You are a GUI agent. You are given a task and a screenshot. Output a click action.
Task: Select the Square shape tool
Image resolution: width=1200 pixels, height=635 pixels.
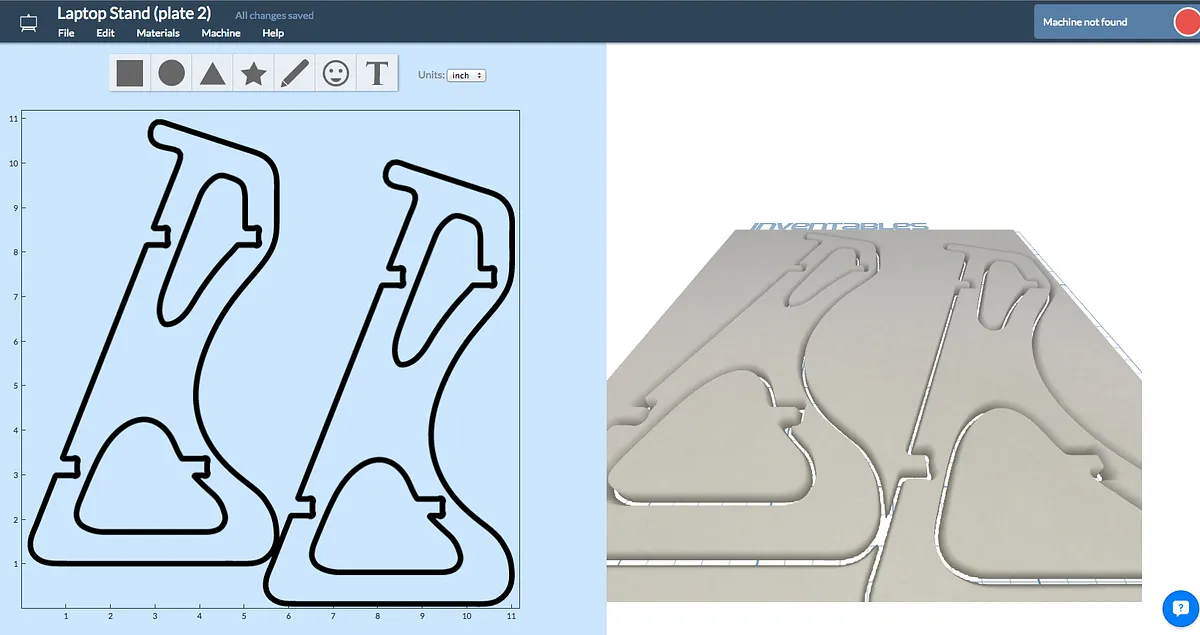130,73
